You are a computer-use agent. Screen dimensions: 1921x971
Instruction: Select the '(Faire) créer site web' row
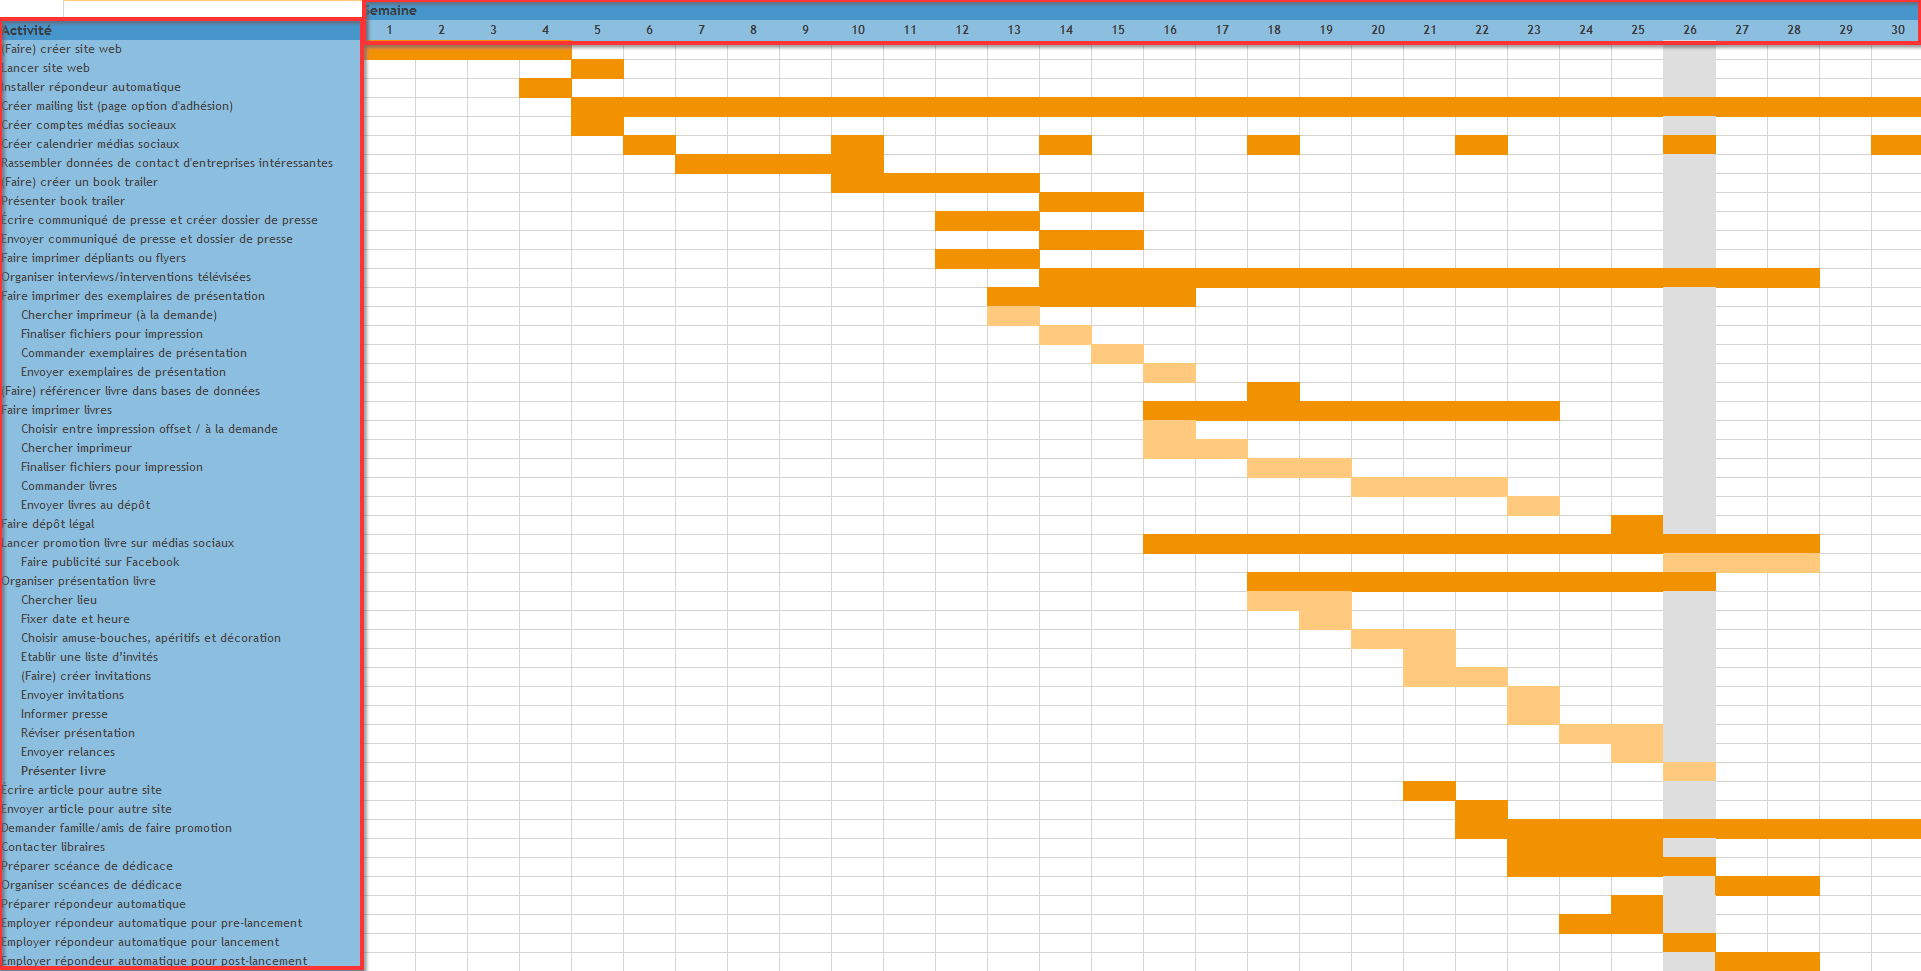tap(181, 49)
